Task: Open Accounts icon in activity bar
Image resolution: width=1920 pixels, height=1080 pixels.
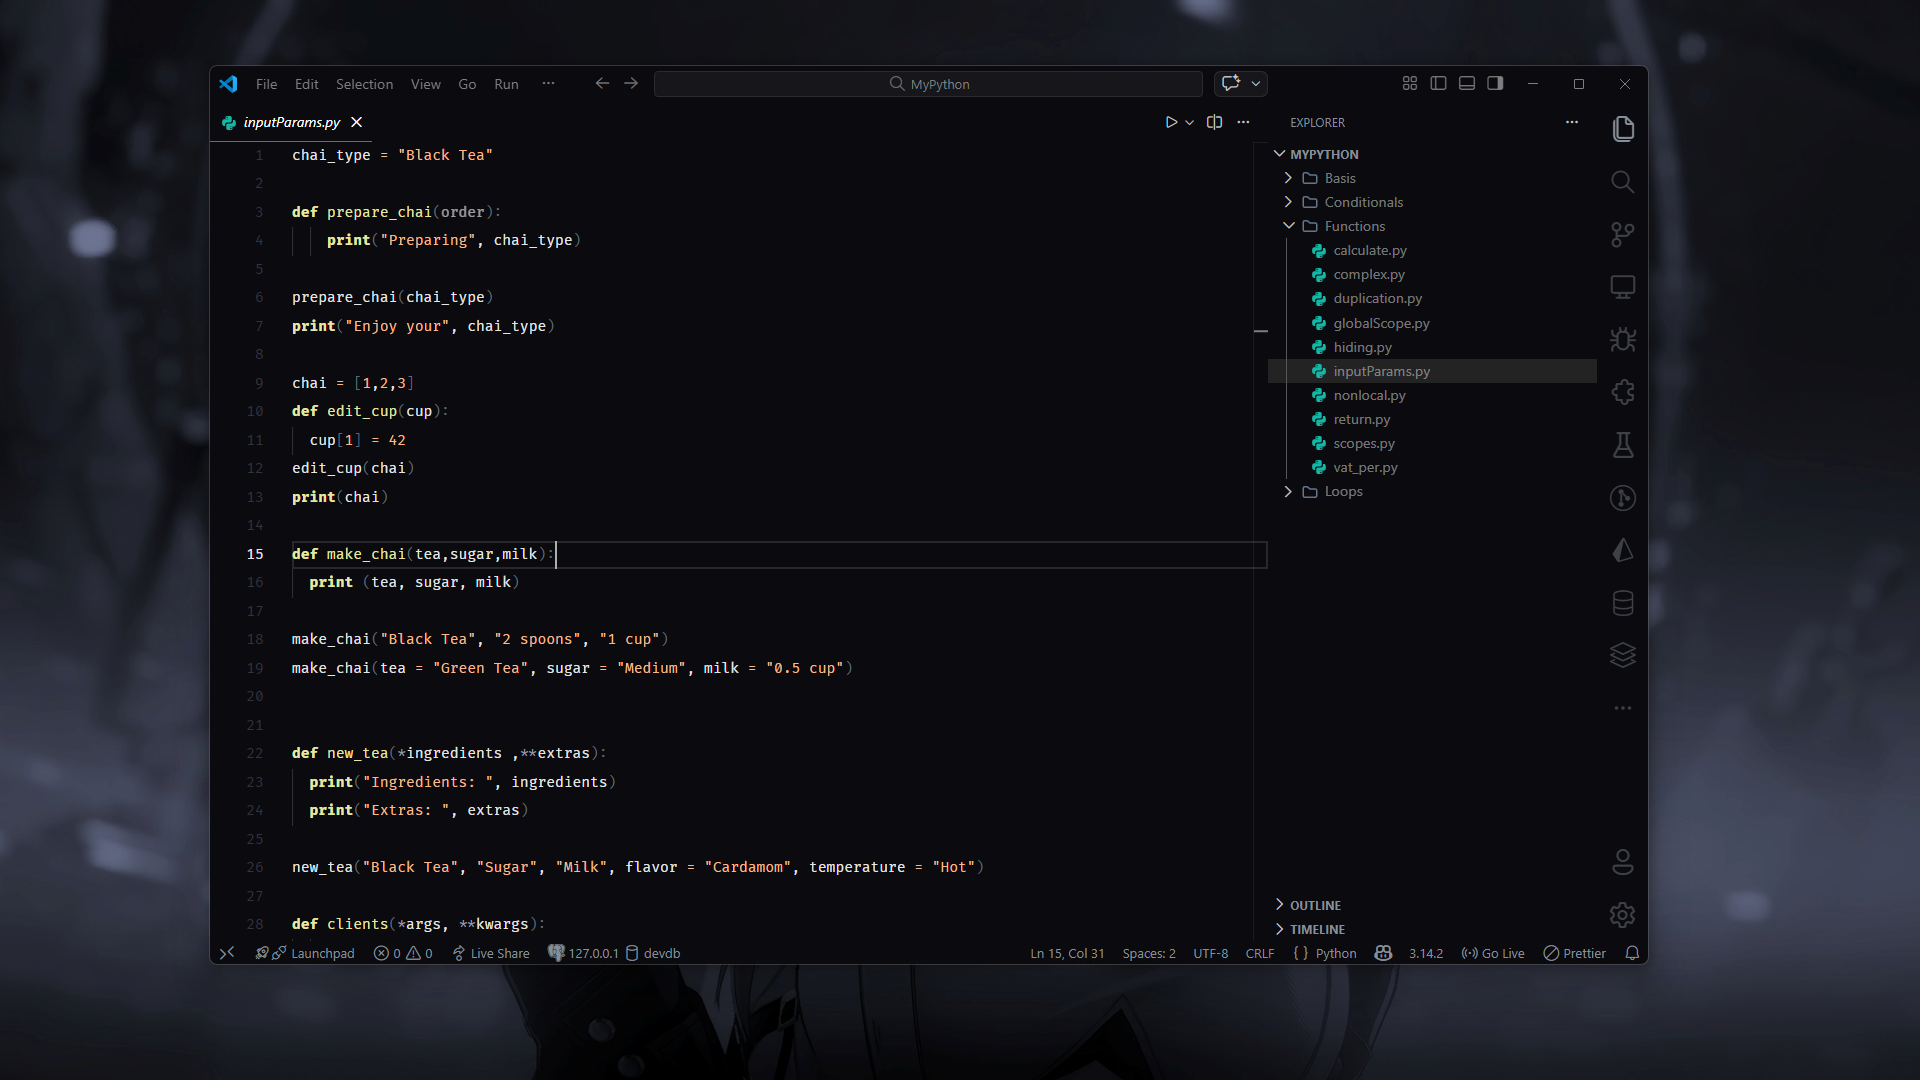Action: tap(1623, 862)
